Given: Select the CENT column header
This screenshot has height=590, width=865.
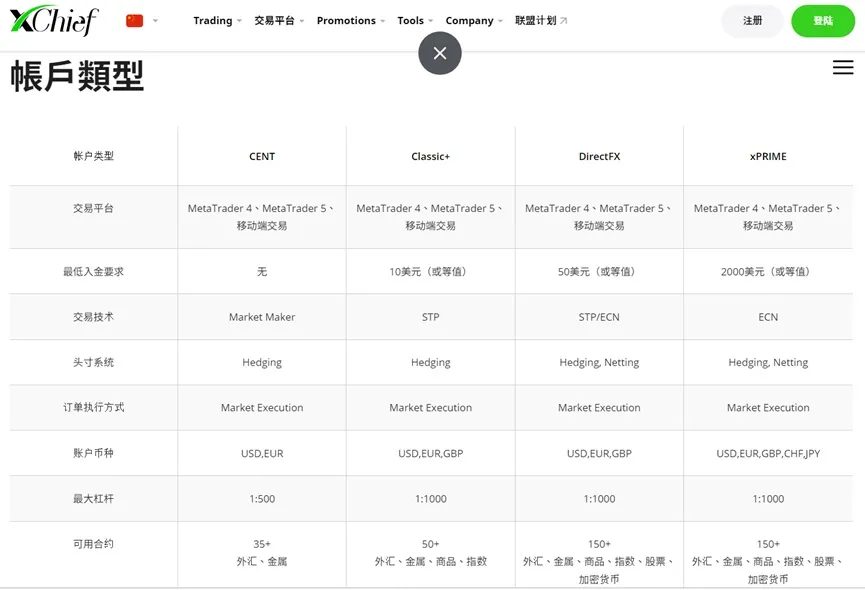Looking at the screenshot, I should pos(262,157).
